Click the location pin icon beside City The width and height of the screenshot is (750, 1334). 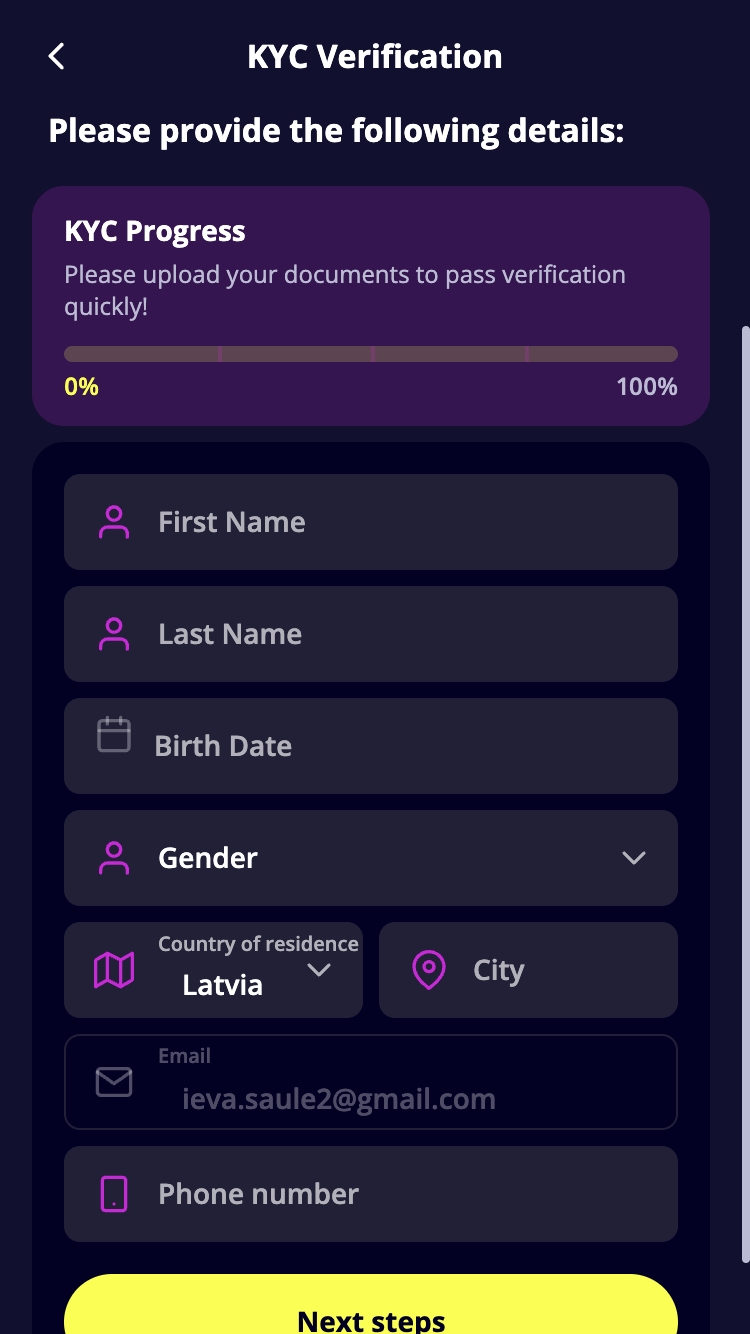429,970
